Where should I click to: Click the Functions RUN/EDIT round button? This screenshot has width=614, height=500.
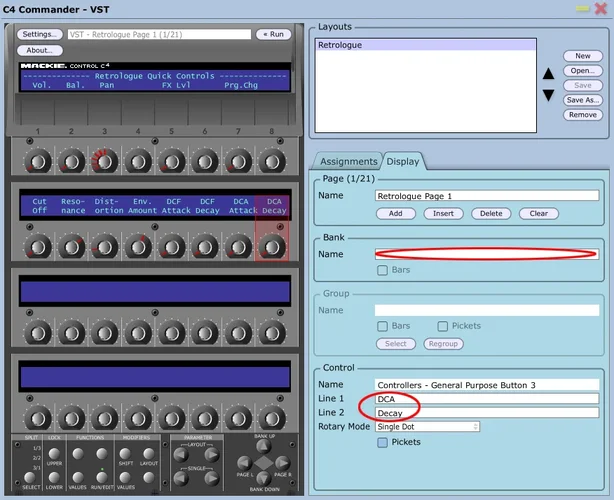click(x=102, y=477)
